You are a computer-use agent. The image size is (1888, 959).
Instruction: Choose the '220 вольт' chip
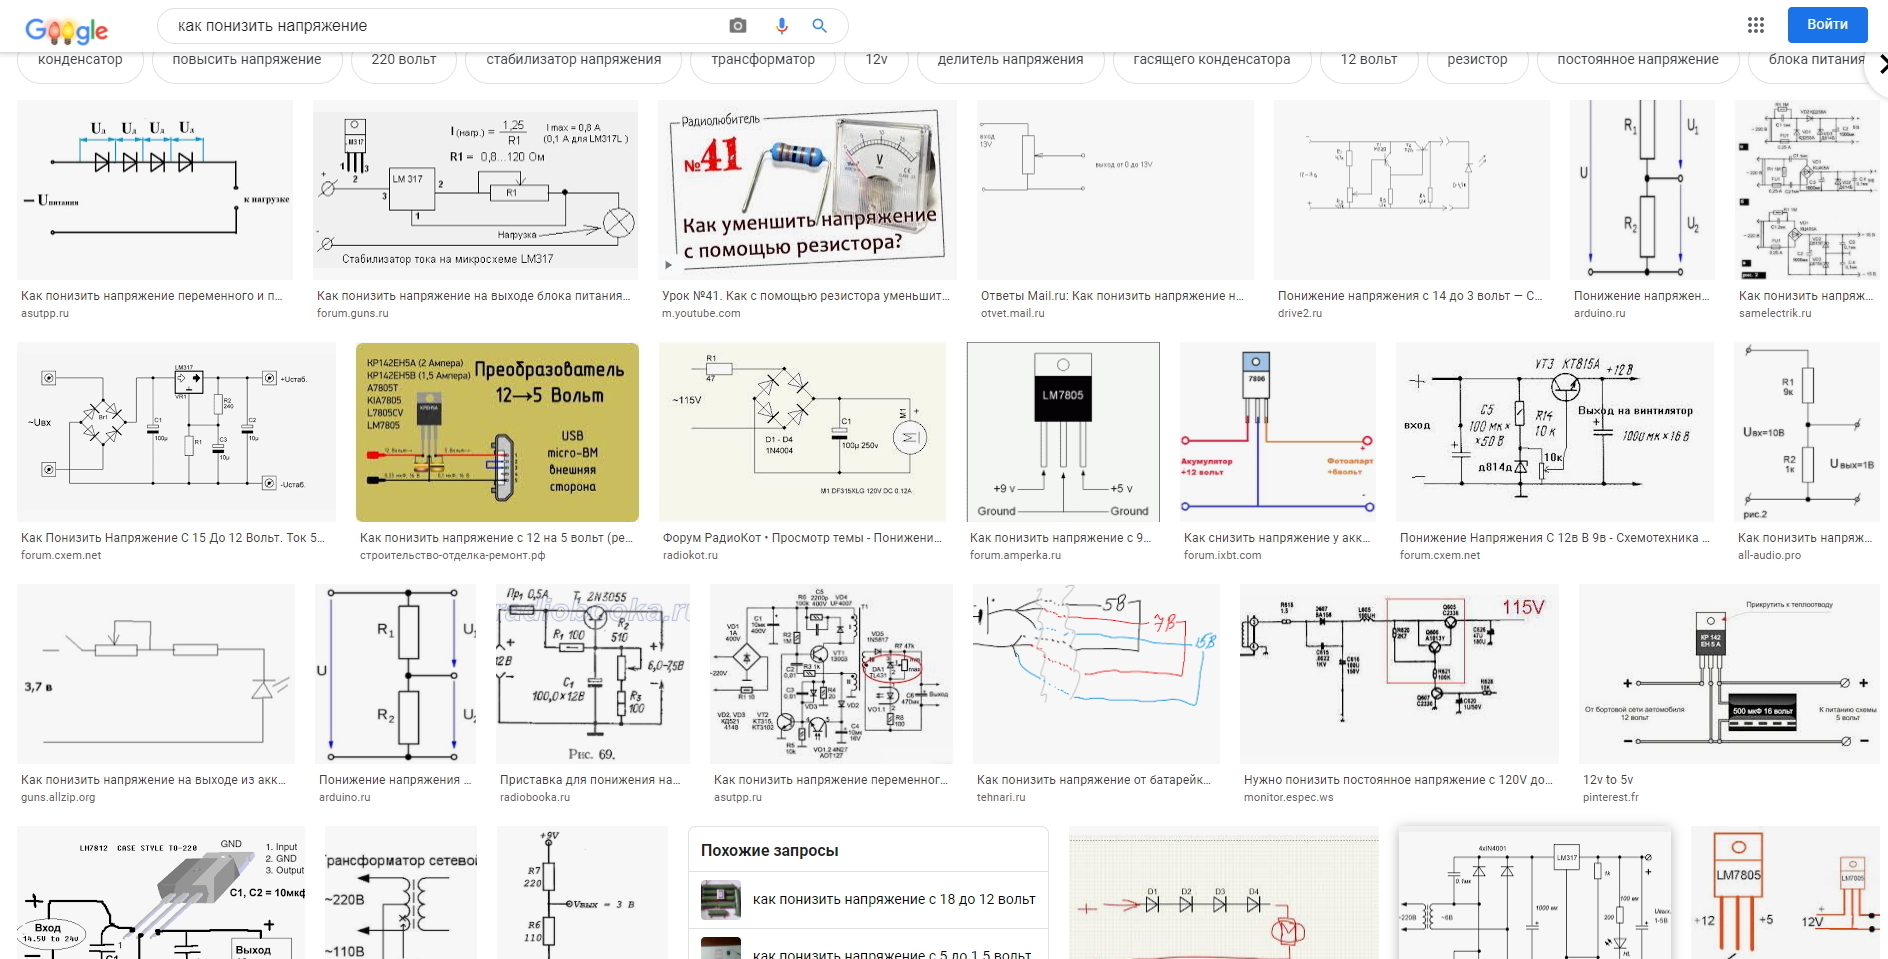403,60
